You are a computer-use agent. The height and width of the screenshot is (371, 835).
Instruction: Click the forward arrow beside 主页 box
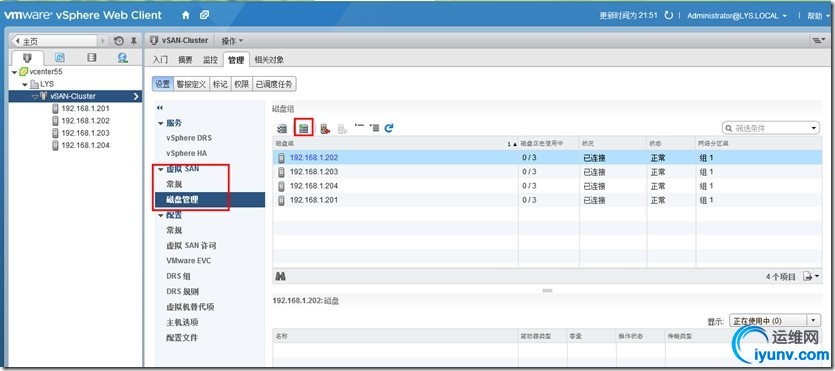tap(103, 41)
